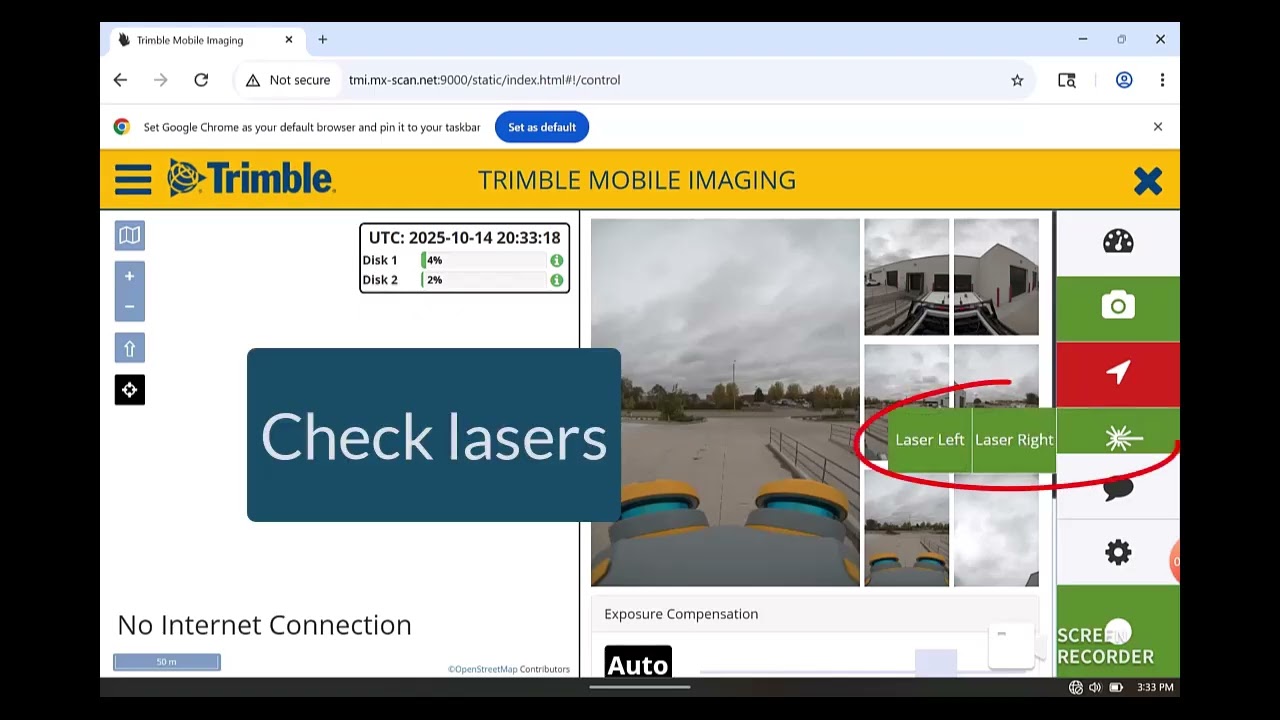Open the map layers icon

(130, 235)
